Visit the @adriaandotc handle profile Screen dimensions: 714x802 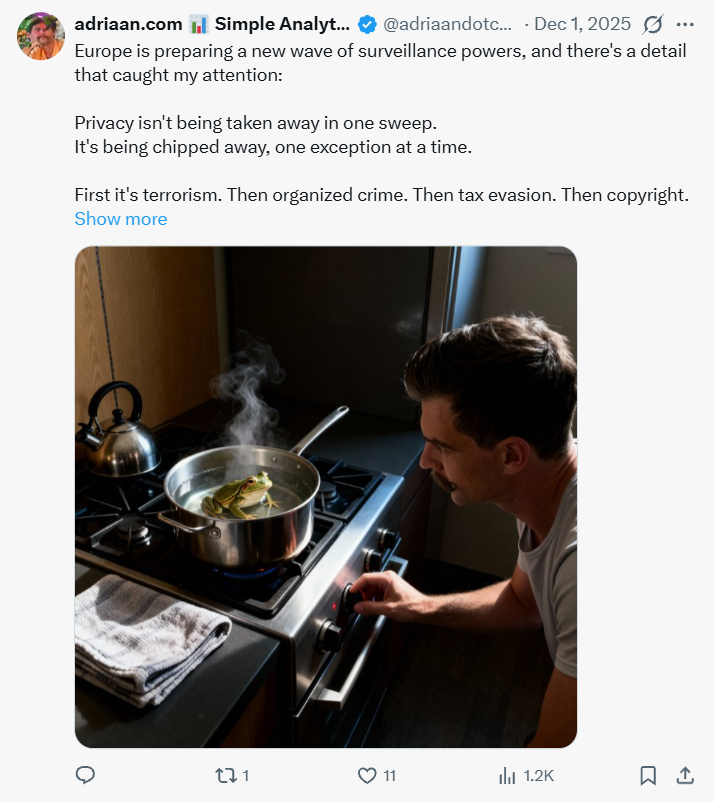(x=447, y=24)
